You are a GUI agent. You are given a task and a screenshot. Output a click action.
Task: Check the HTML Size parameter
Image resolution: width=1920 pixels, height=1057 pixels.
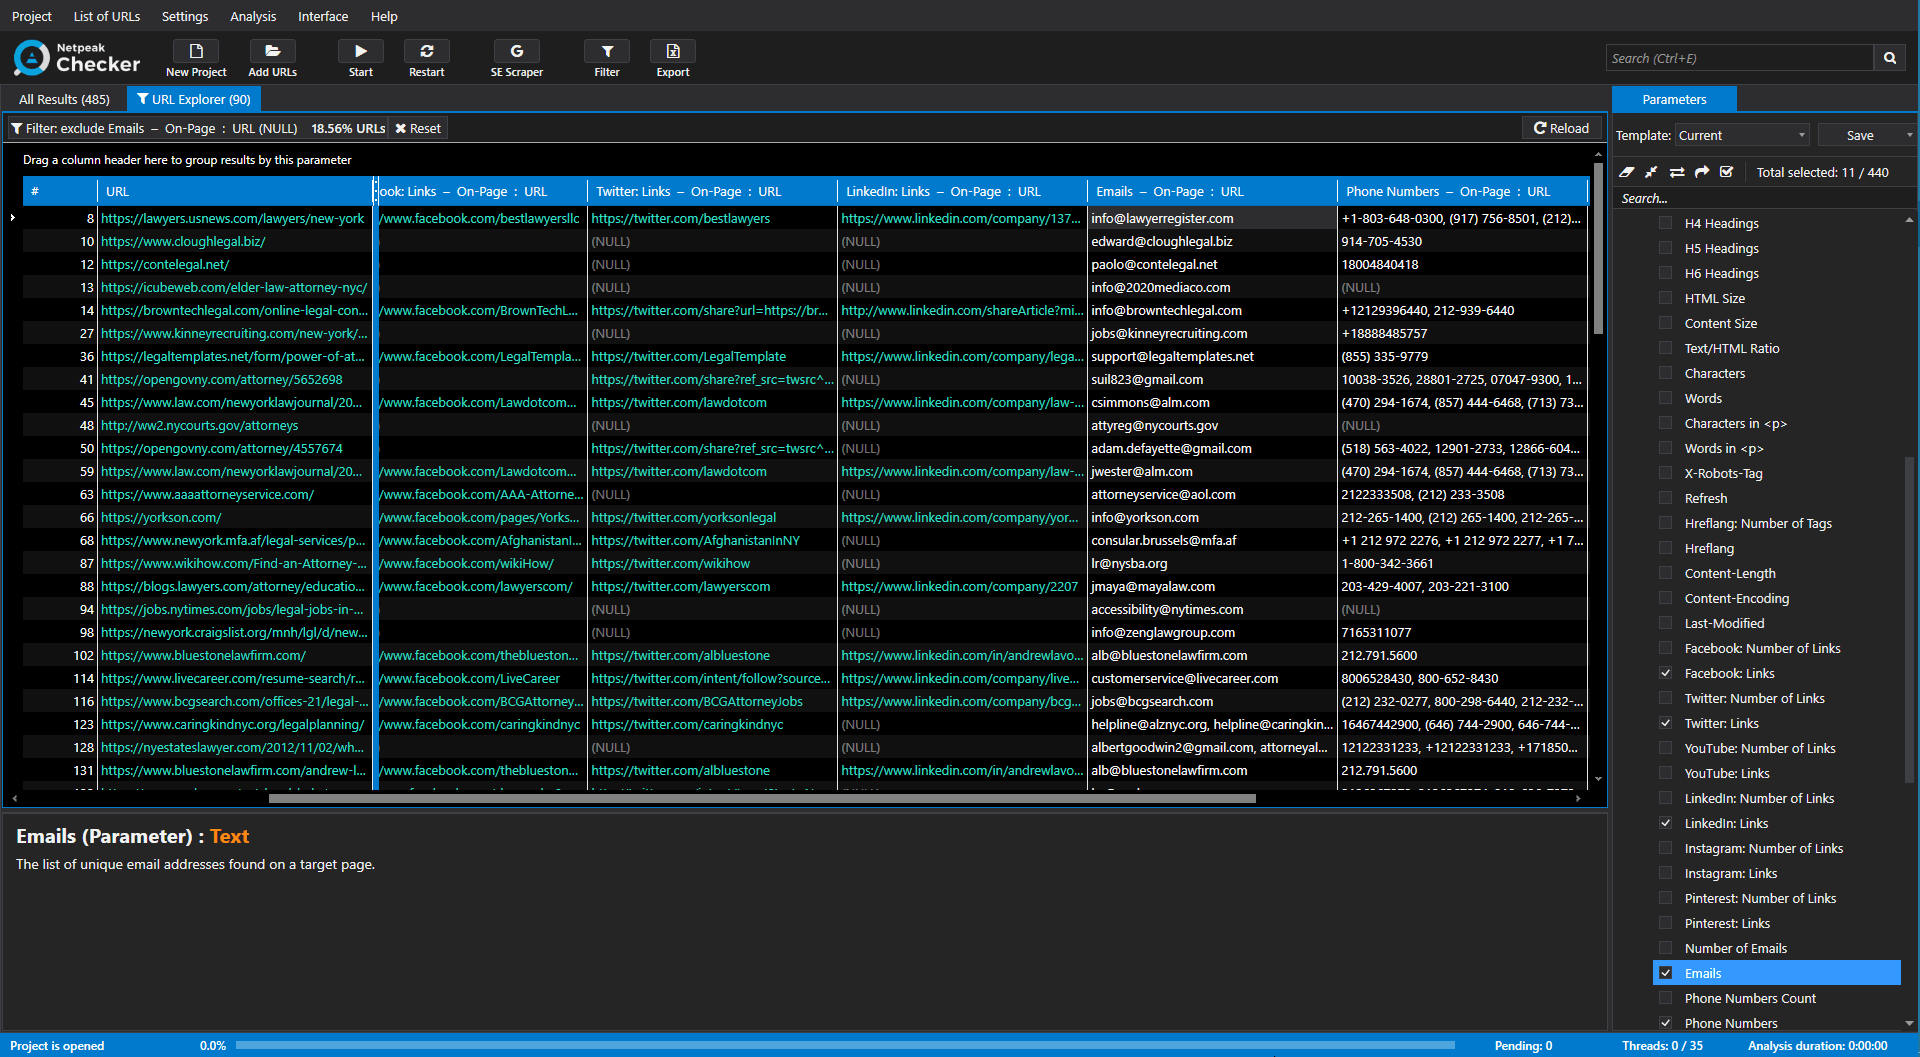coord(1666,298)
